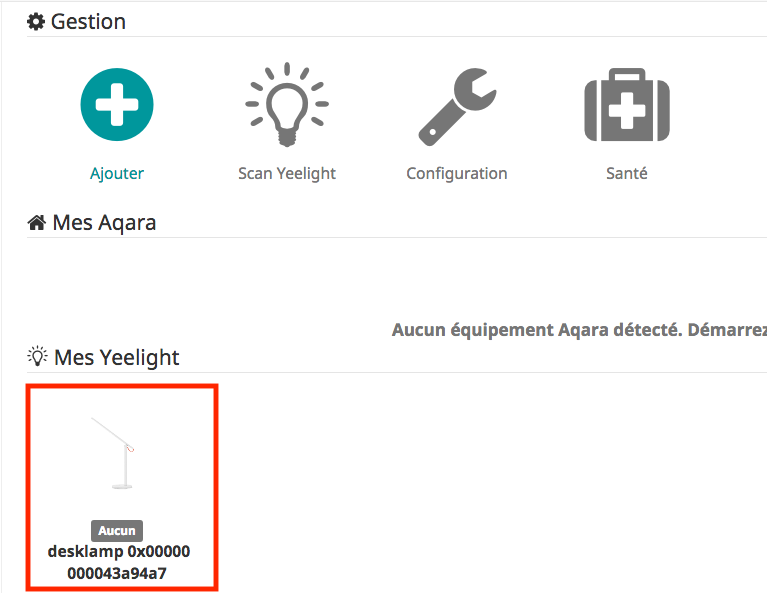Click the white cross inside Ajouter circle
The width and height of the screenshot is (767, 593).
click(117, 105)
